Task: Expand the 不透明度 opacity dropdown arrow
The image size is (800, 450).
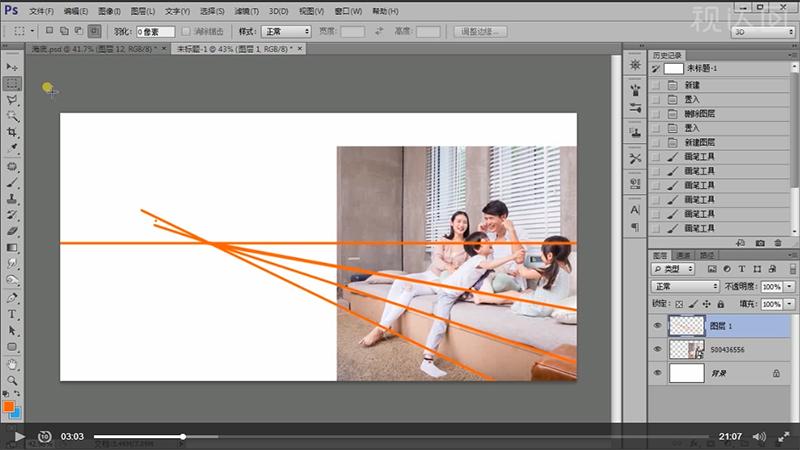Action: [x=788, y=286]
